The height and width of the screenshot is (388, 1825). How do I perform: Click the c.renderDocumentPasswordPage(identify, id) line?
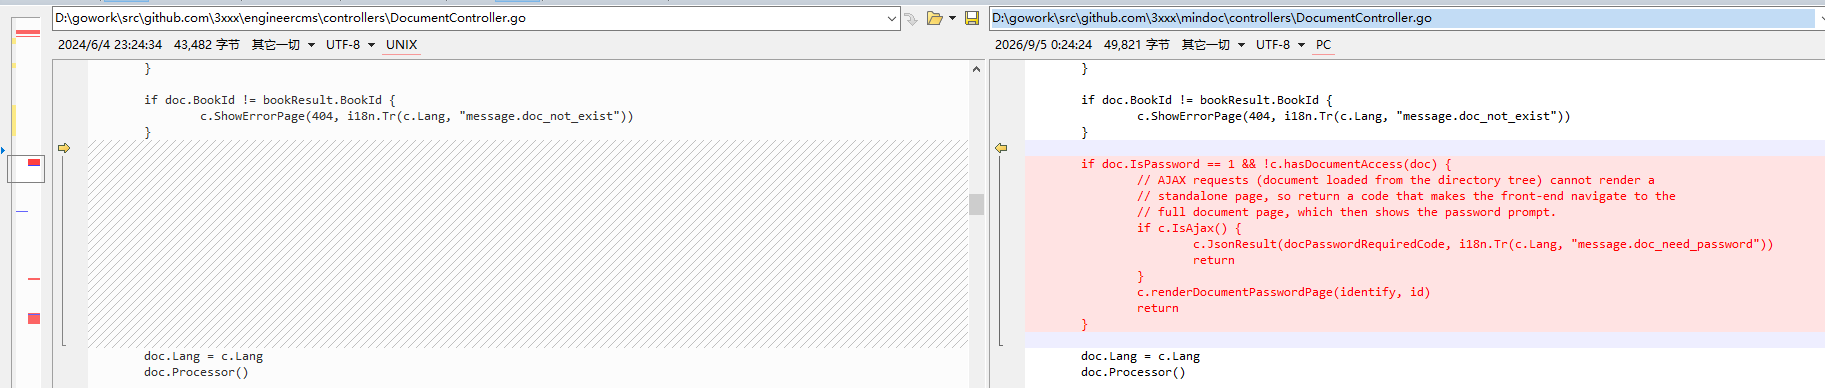tap(1284, 292)
